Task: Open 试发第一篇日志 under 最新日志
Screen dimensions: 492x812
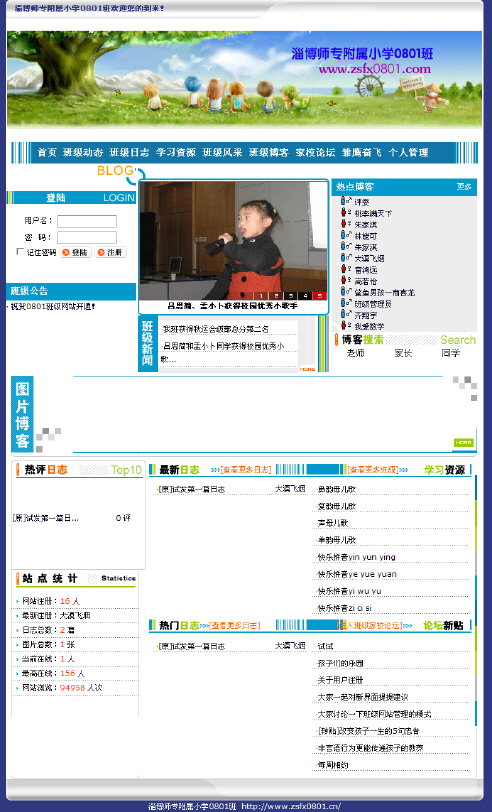Action: pyautogui.click(x=192, y=489)
